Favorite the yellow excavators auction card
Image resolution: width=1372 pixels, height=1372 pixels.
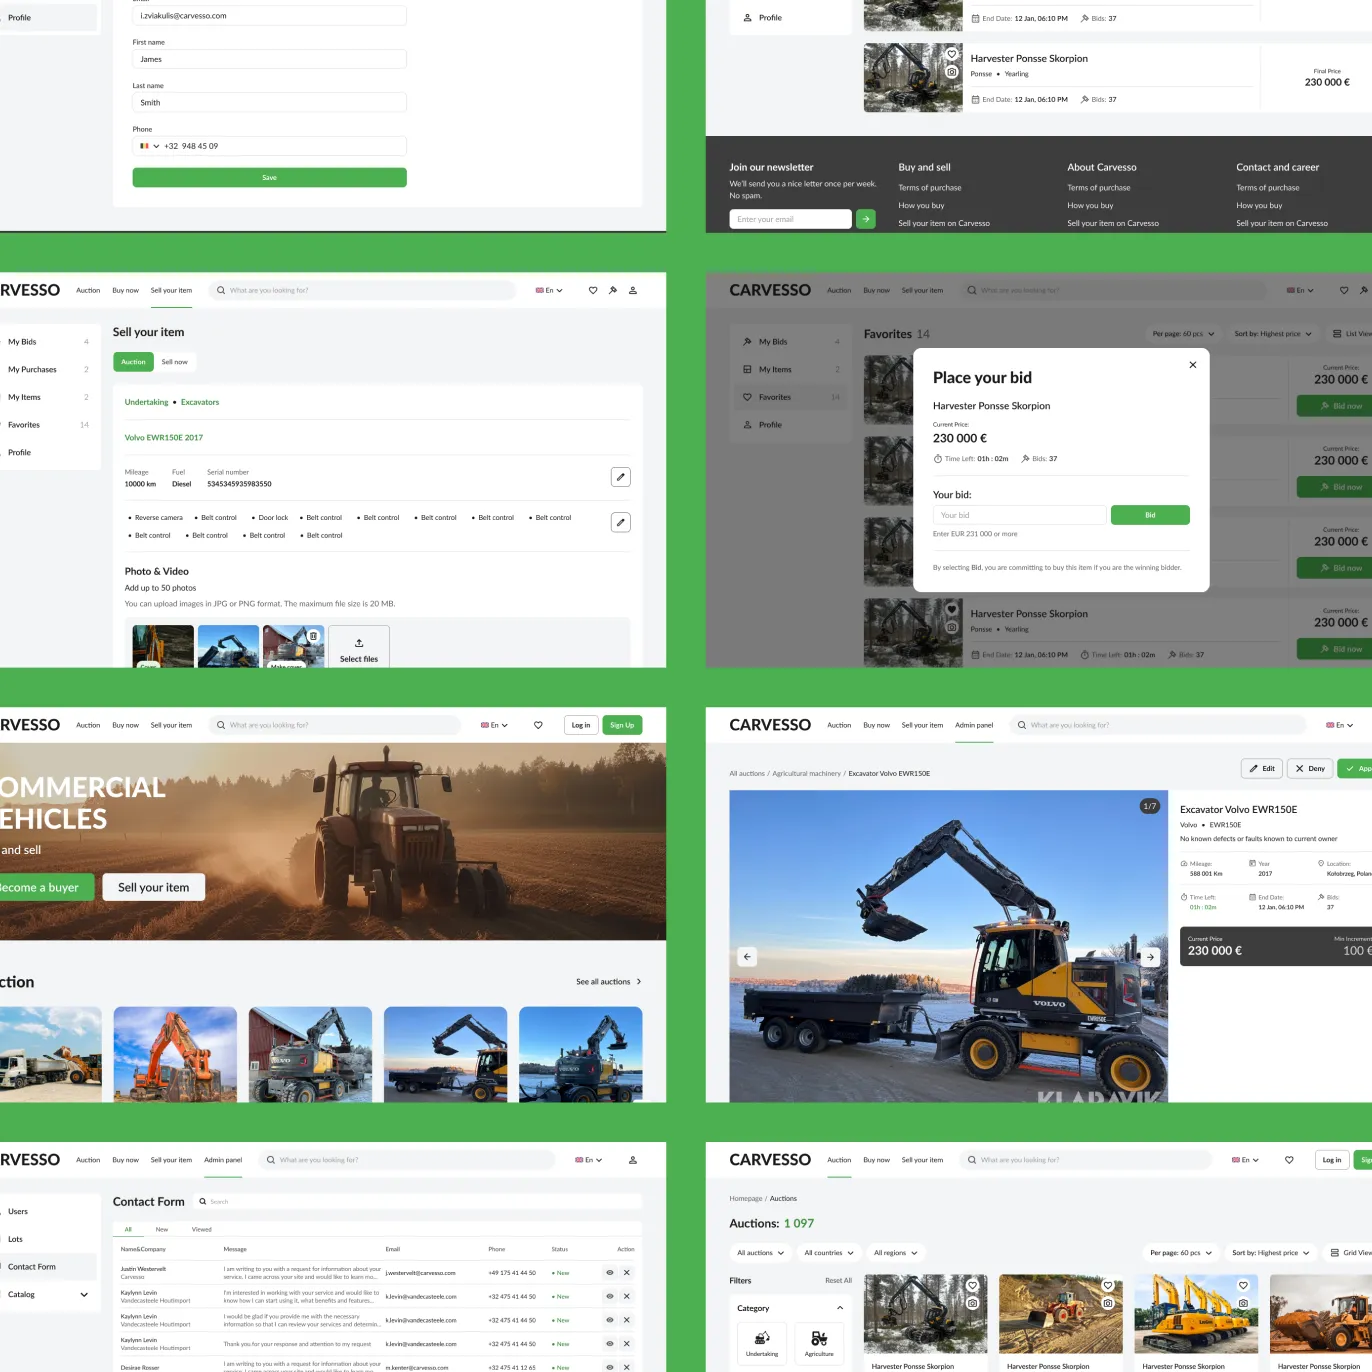1243,1285
